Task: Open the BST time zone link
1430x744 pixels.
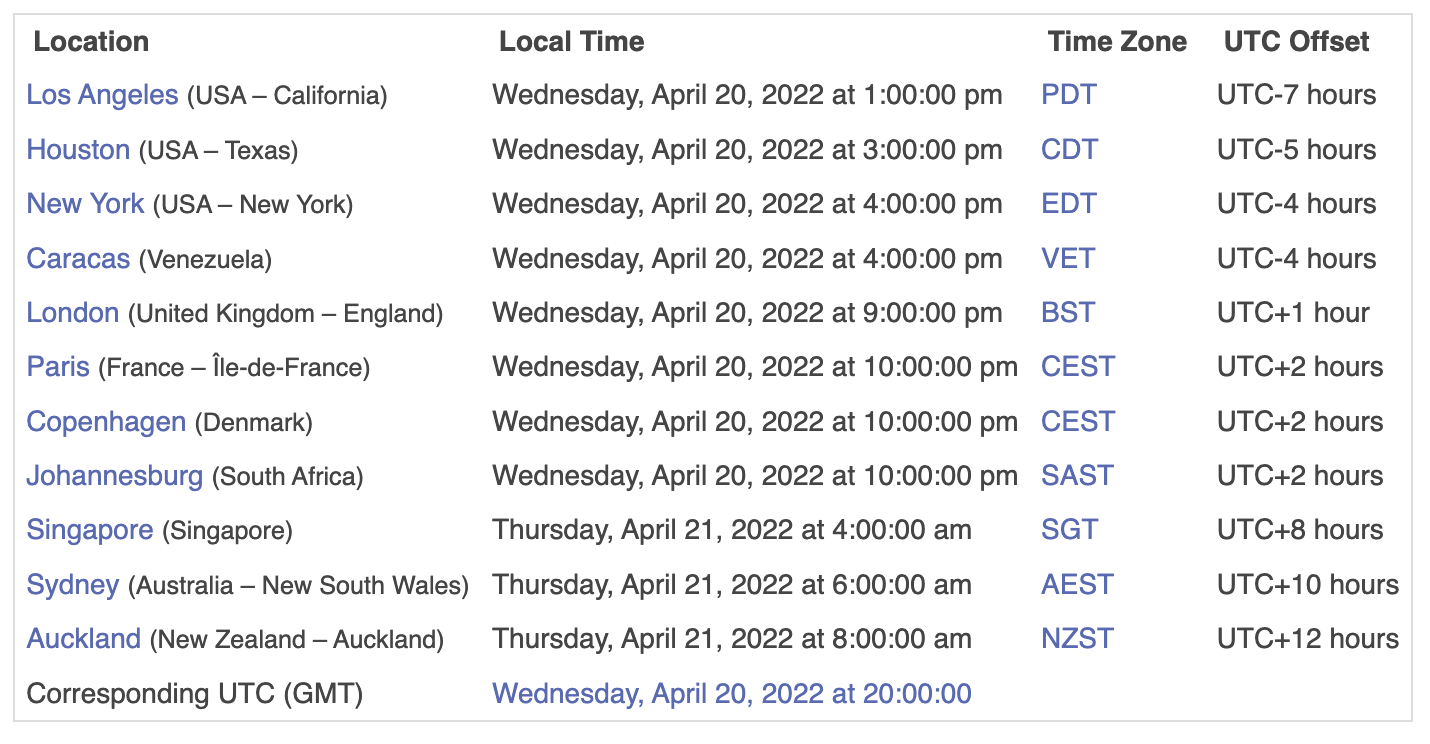Action: [x=1067, y=313]
